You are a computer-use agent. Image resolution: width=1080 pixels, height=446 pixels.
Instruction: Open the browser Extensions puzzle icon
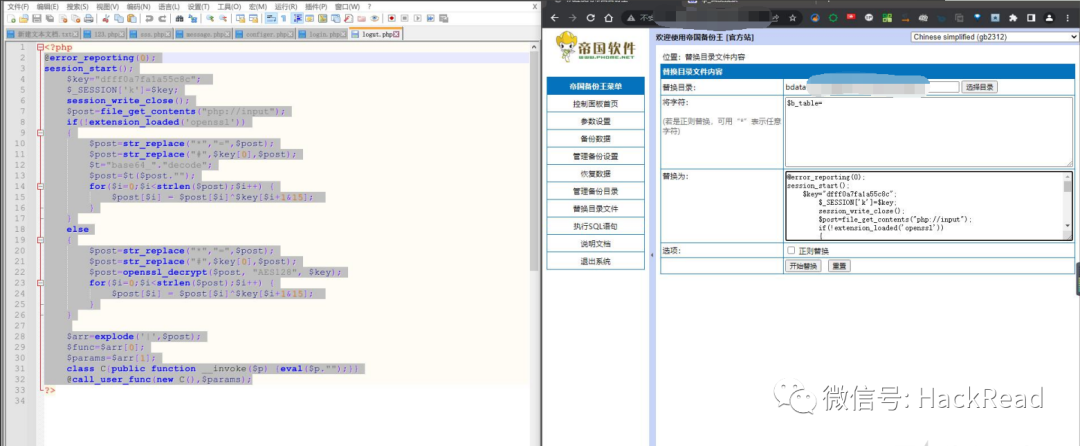pyautogui.click(x=1013, y=18)
